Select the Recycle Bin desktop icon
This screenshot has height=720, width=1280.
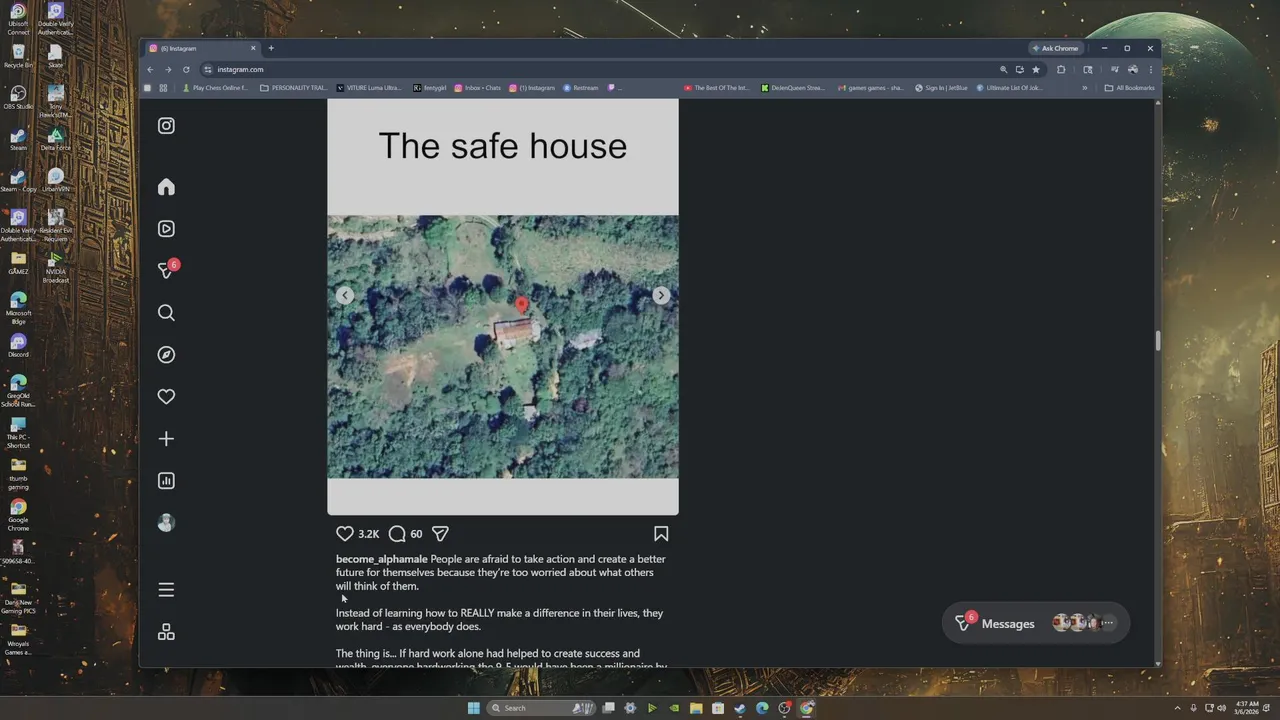pos(18,56)
